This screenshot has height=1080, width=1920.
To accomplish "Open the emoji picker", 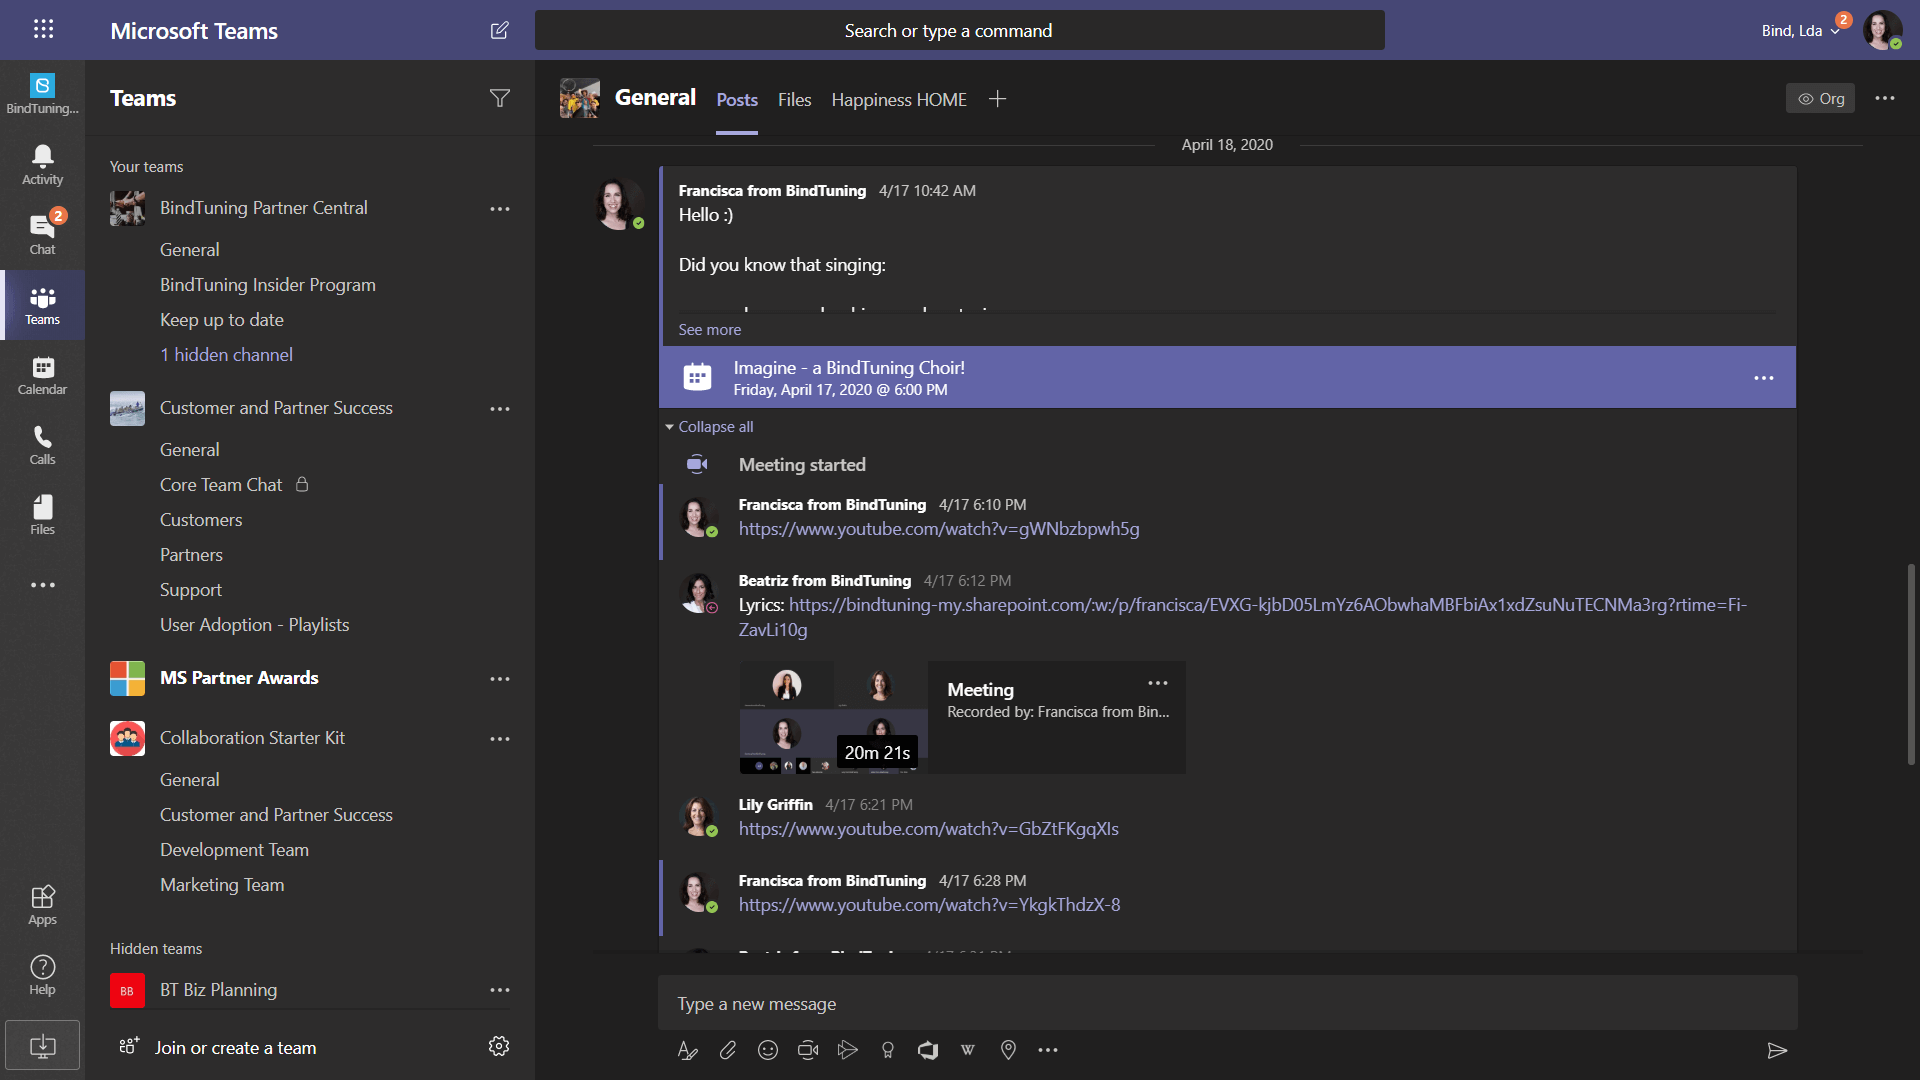I will [x=767, y=1050].
